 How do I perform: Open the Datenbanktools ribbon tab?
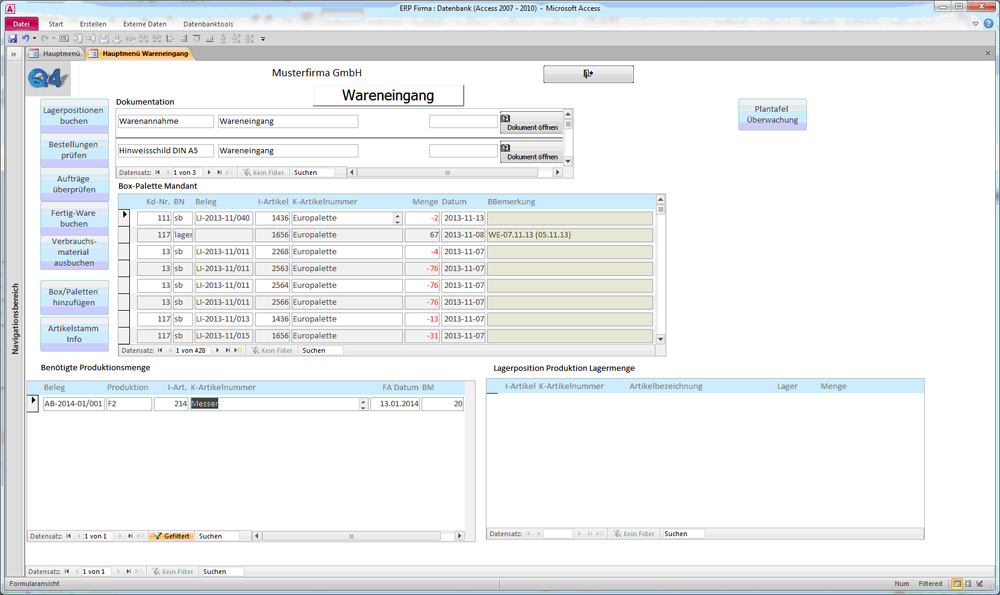click(x=208, y=24)
